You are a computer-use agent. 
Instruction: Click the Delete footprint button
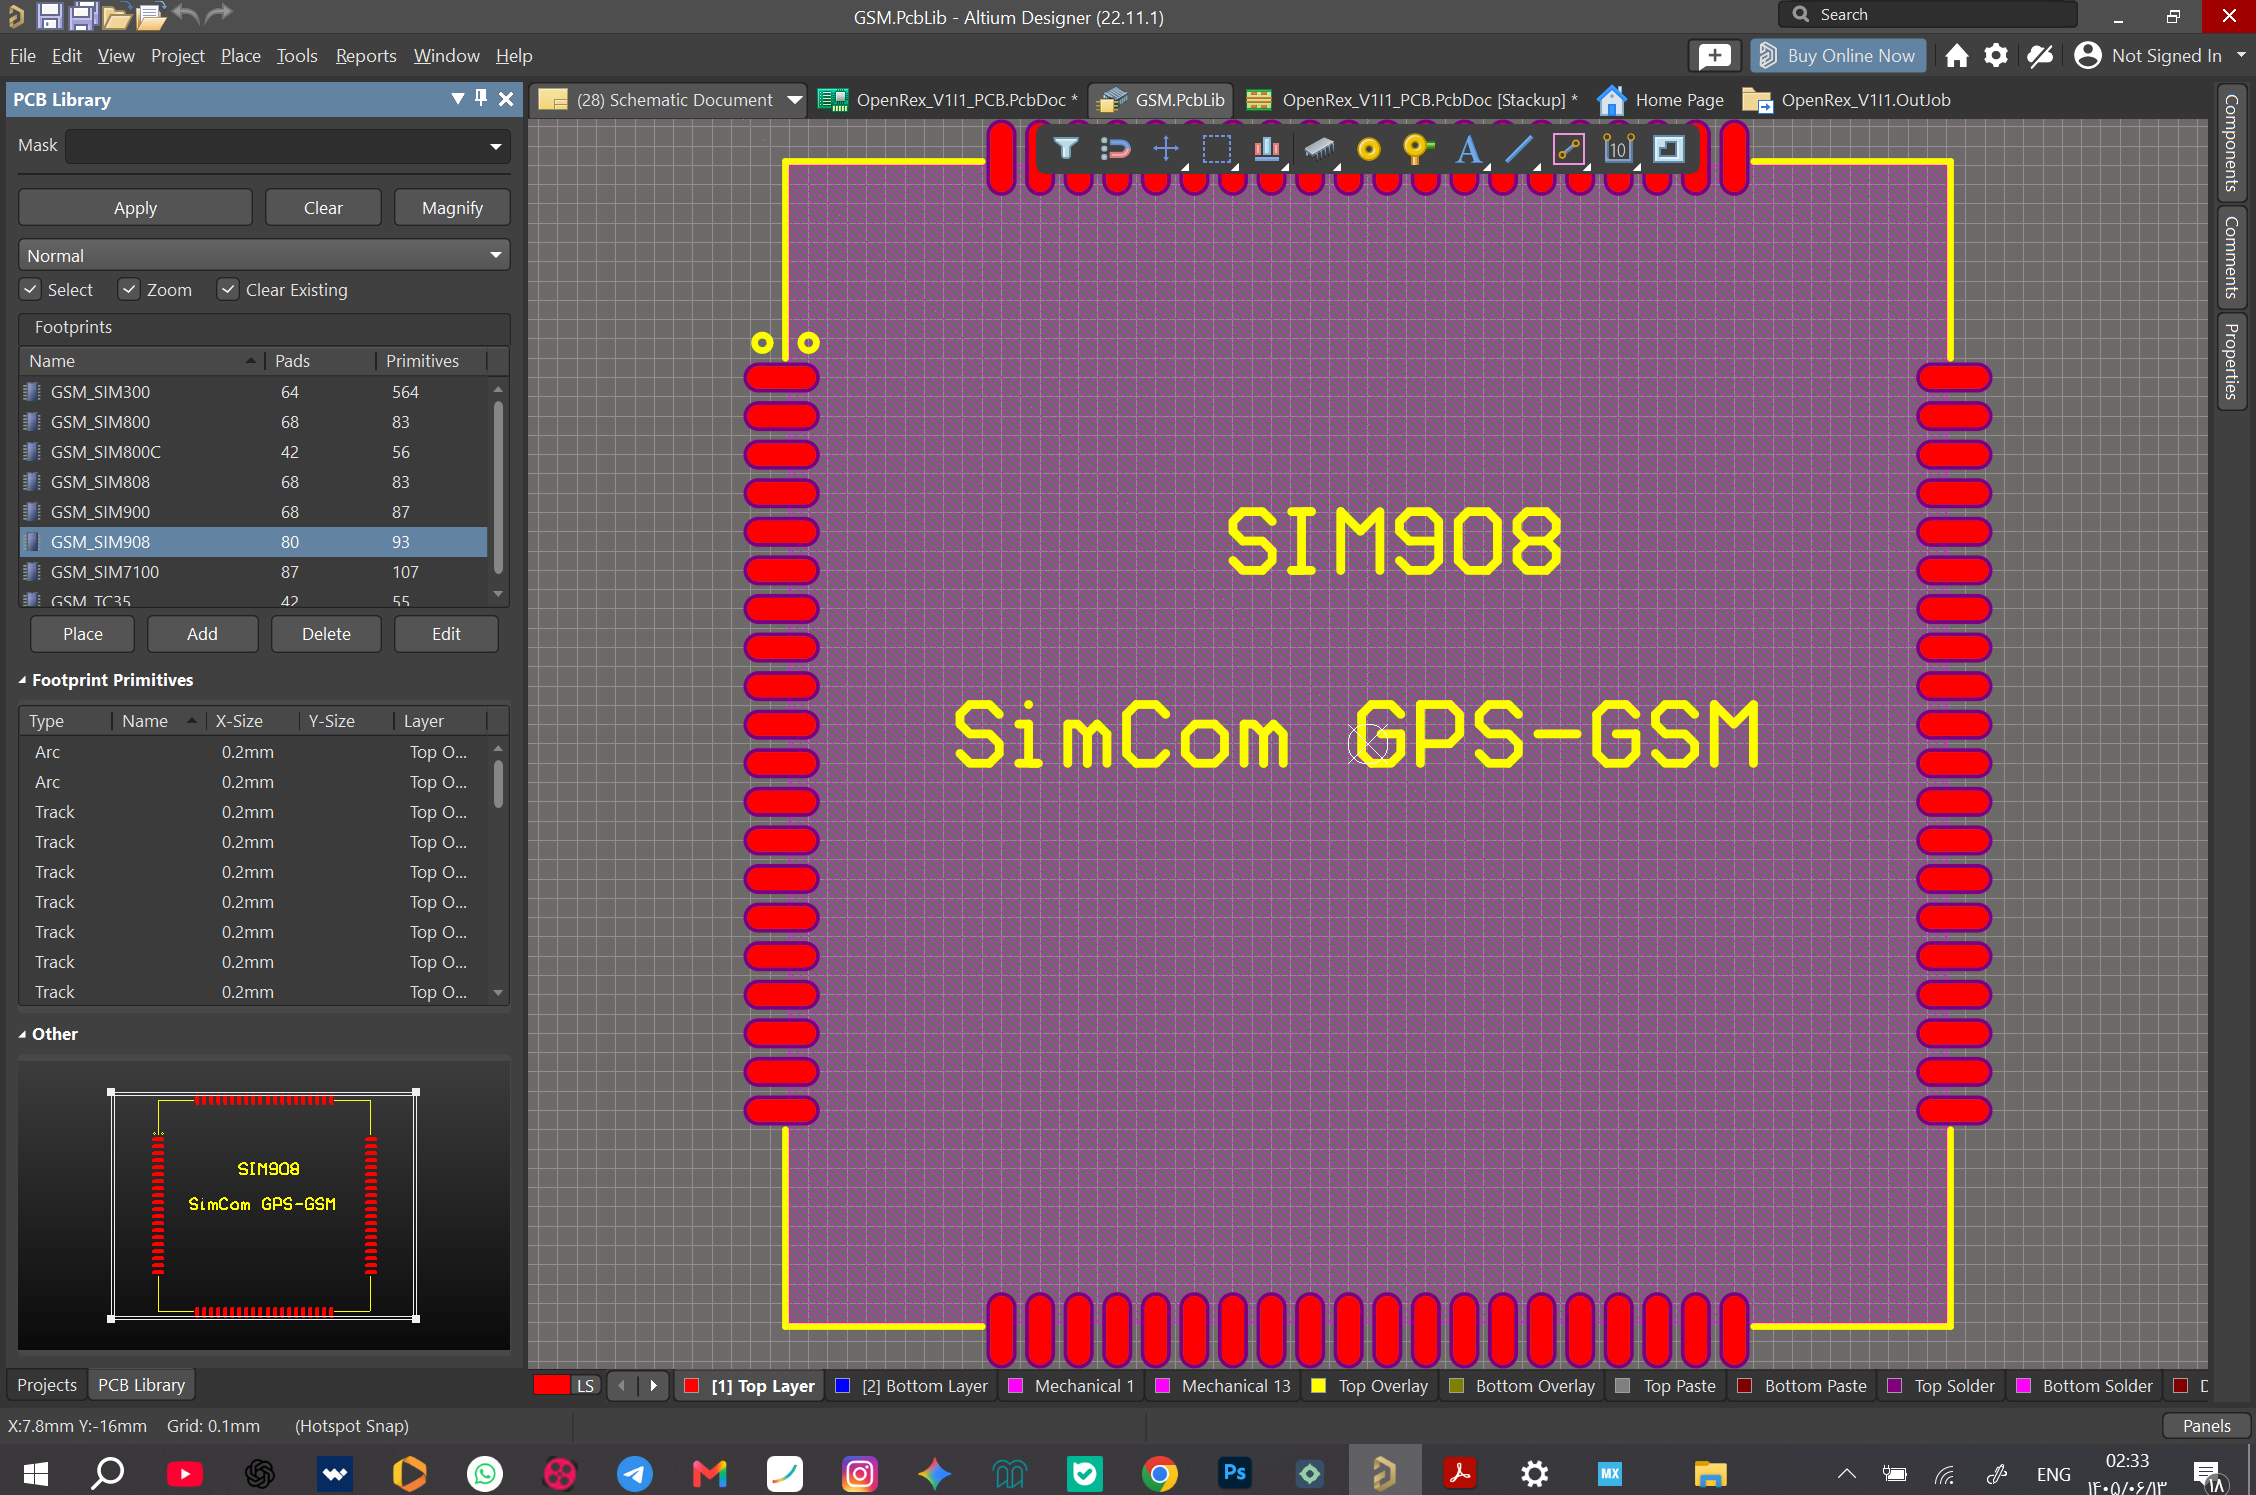(326, 634)
